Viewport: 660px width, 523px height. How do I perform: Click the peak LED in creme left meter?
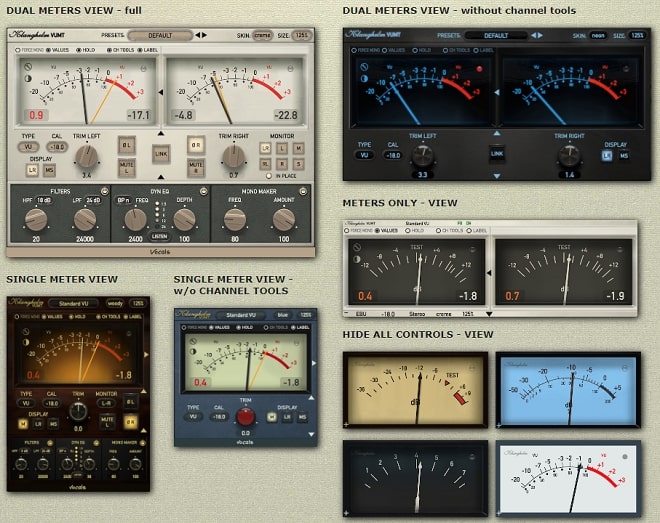pos(144,69)
